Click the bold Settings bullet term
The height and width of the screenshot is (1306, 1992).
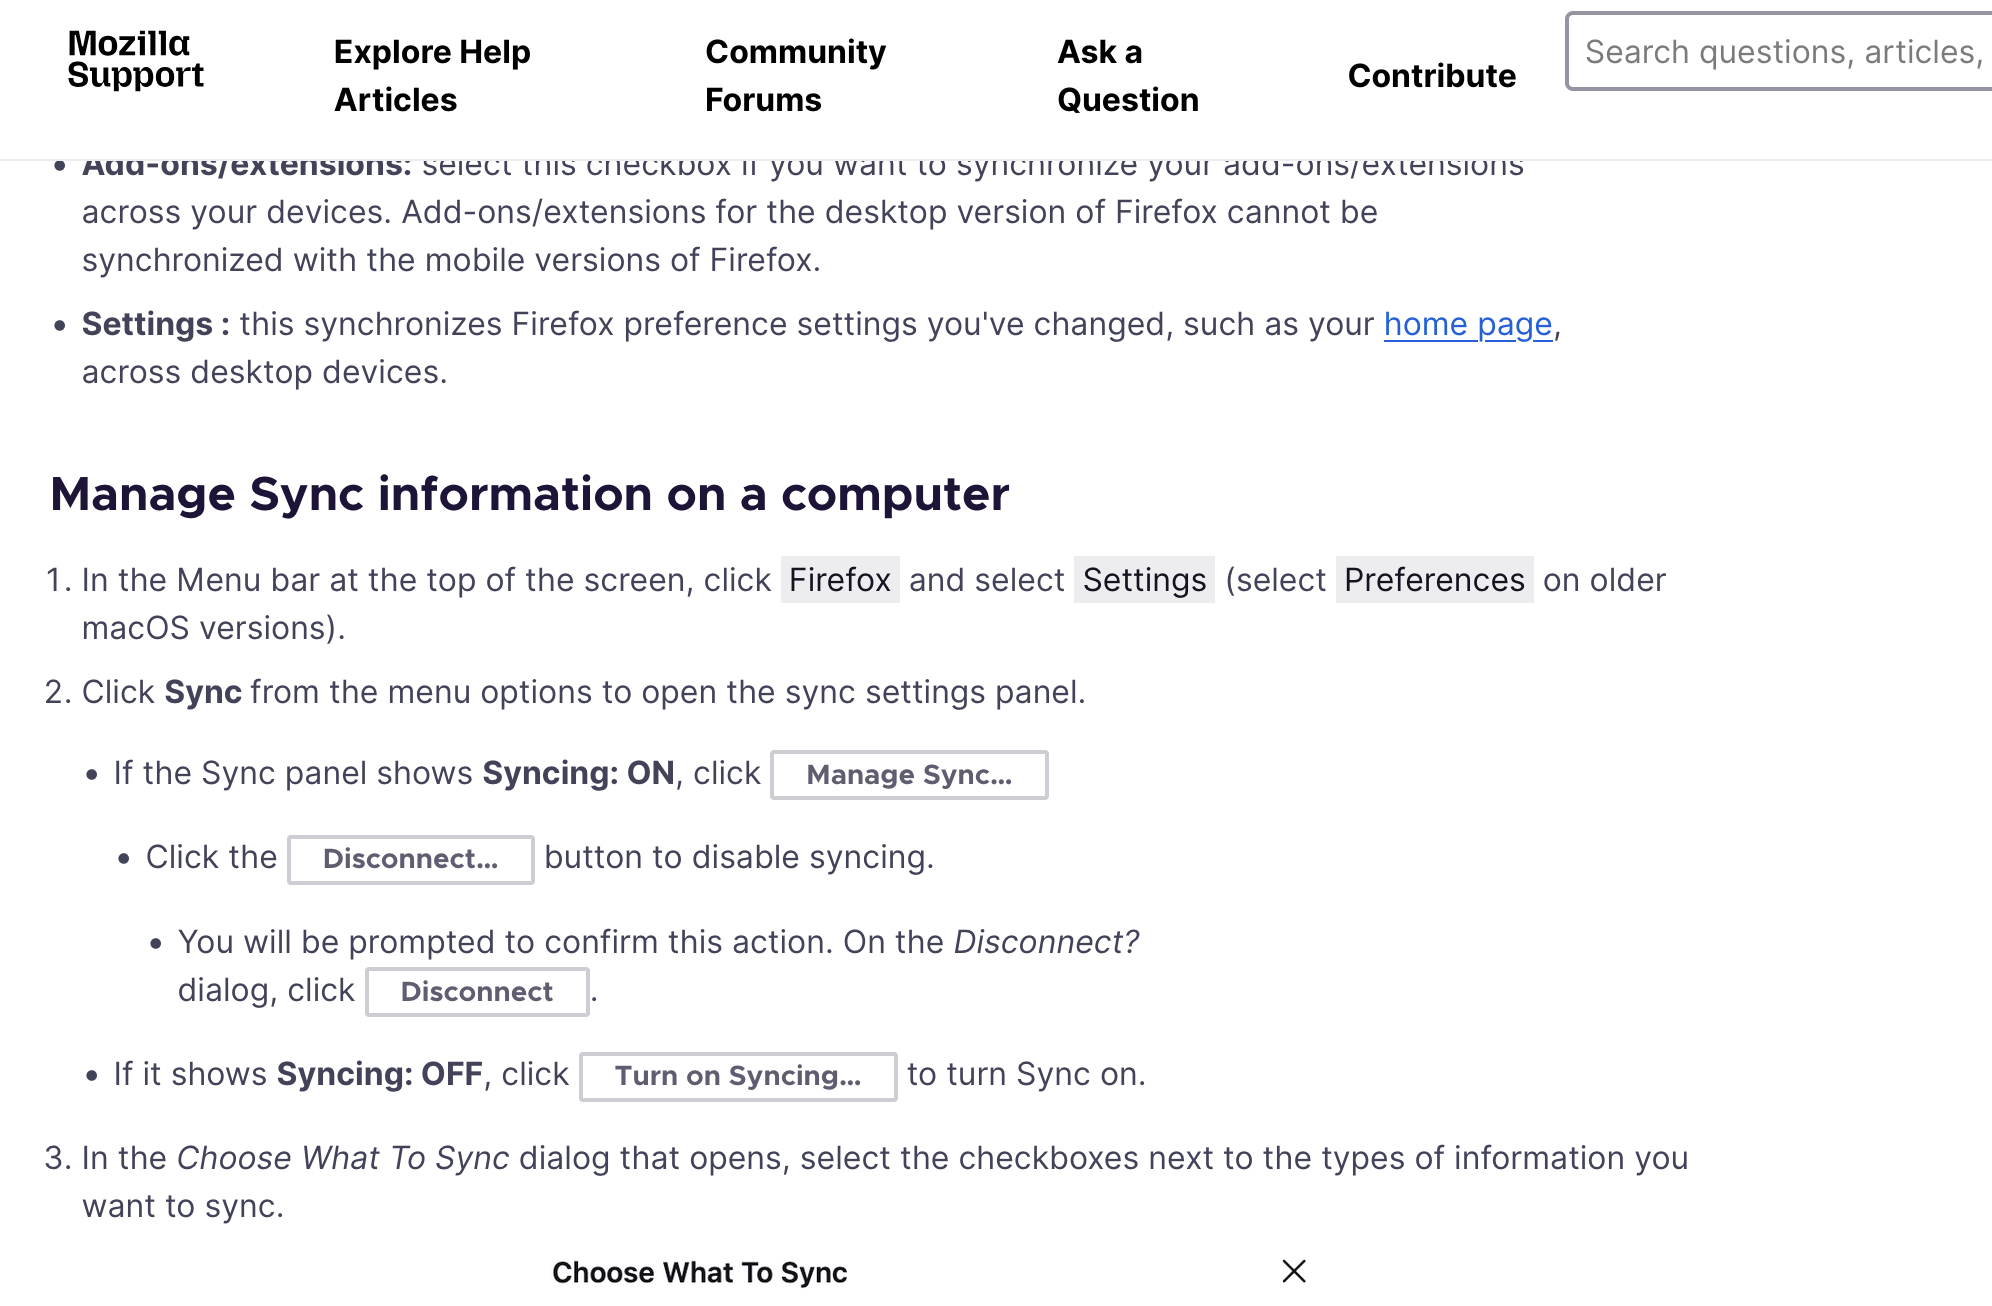(x=147, y=324)
